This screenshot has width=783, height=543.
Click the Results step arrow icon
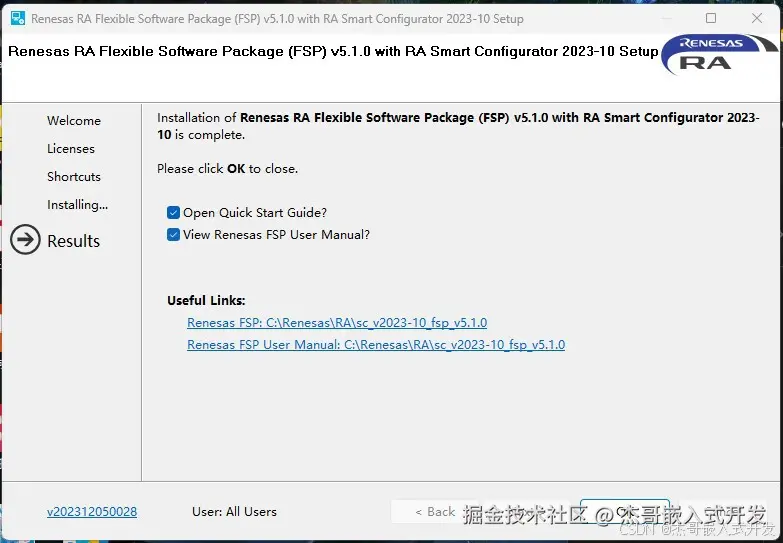25,240
